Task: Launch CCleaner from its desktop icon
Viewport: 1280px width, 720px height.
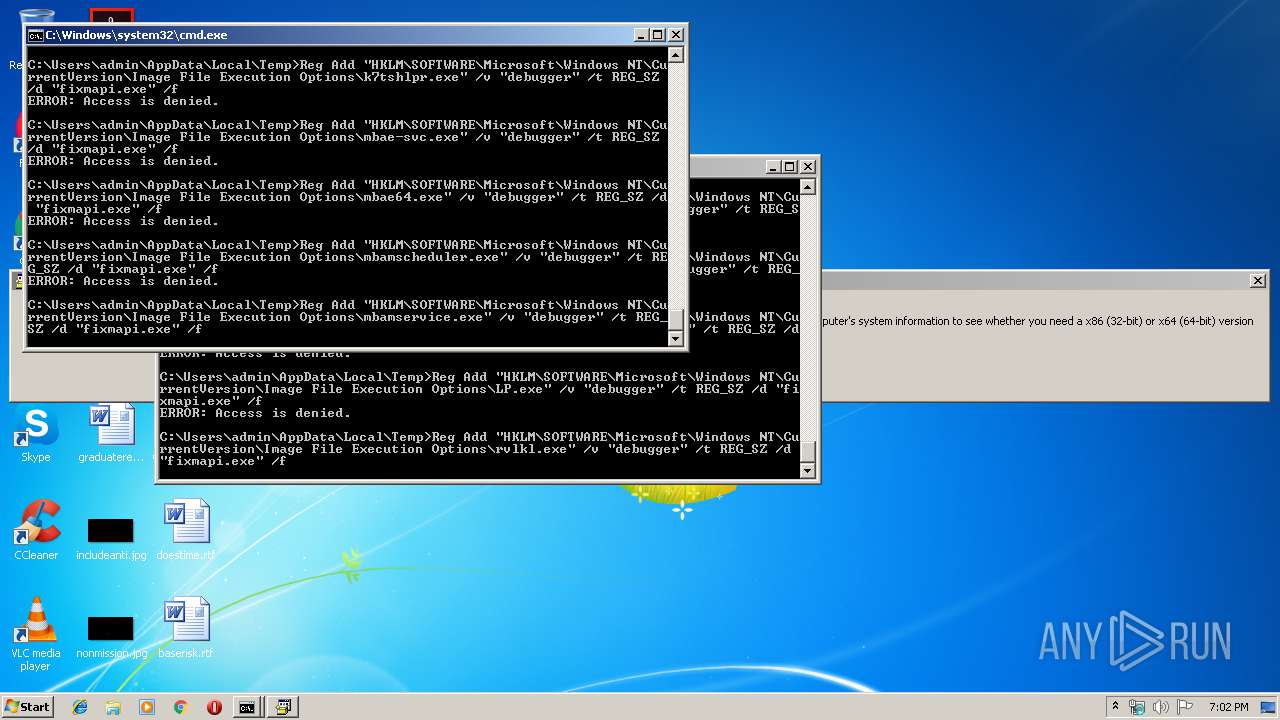Action: pos(36,525)
